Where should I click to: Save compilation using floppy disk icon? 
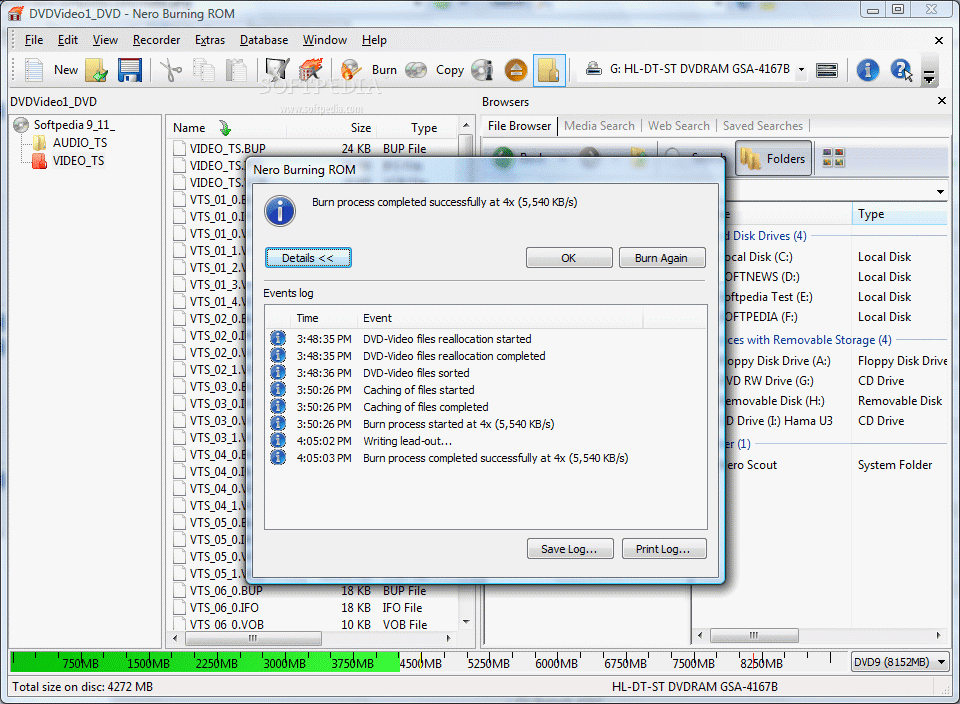coord(130,70)
